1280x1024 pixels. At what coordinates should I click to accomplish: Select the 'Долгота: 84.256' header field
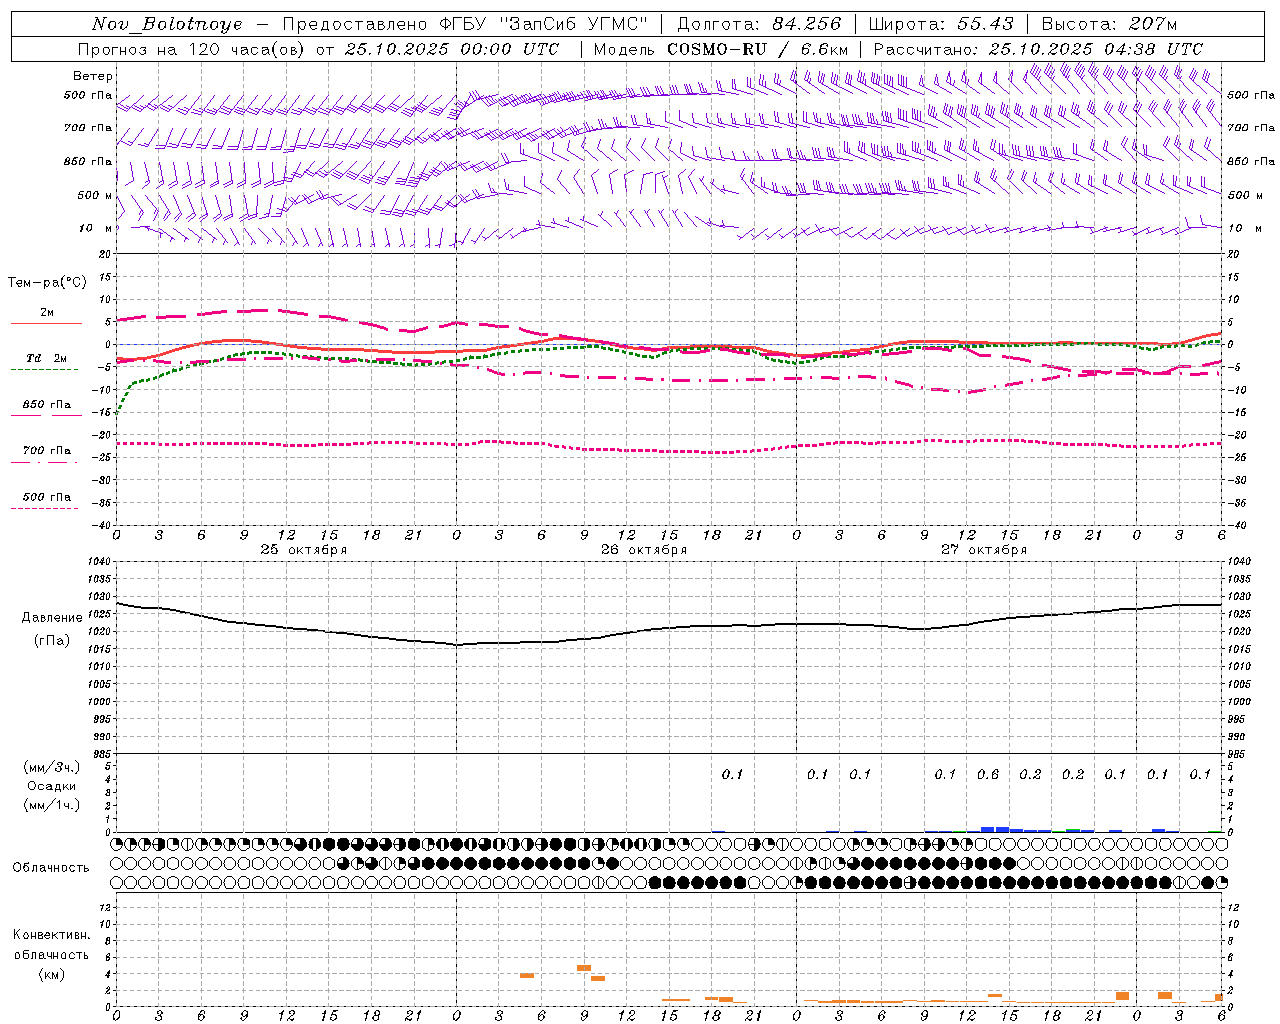760,24
